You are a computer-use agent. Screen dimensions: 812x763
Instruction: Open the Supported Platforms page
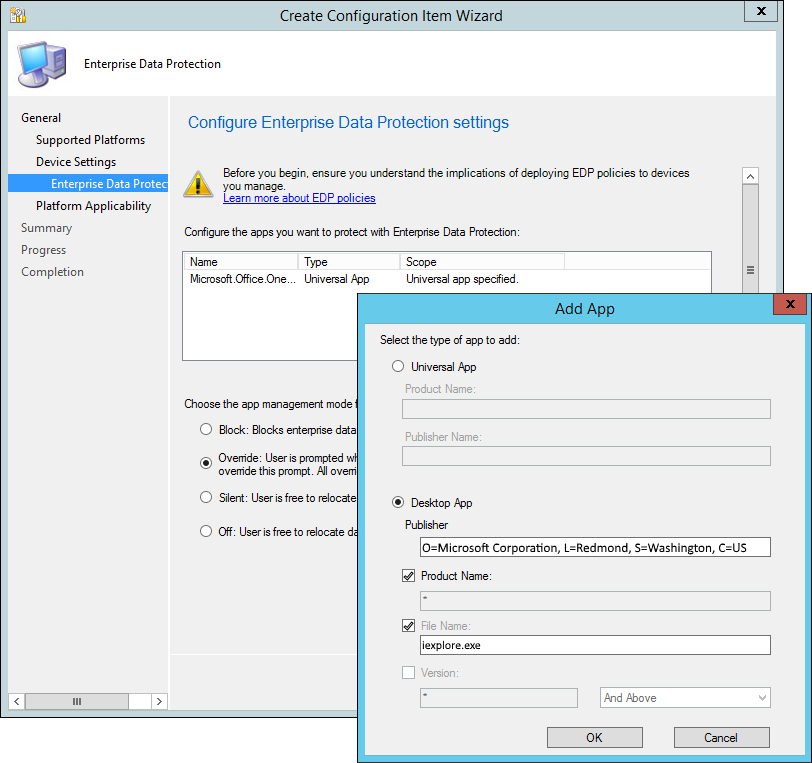click(x=90, y=140)
